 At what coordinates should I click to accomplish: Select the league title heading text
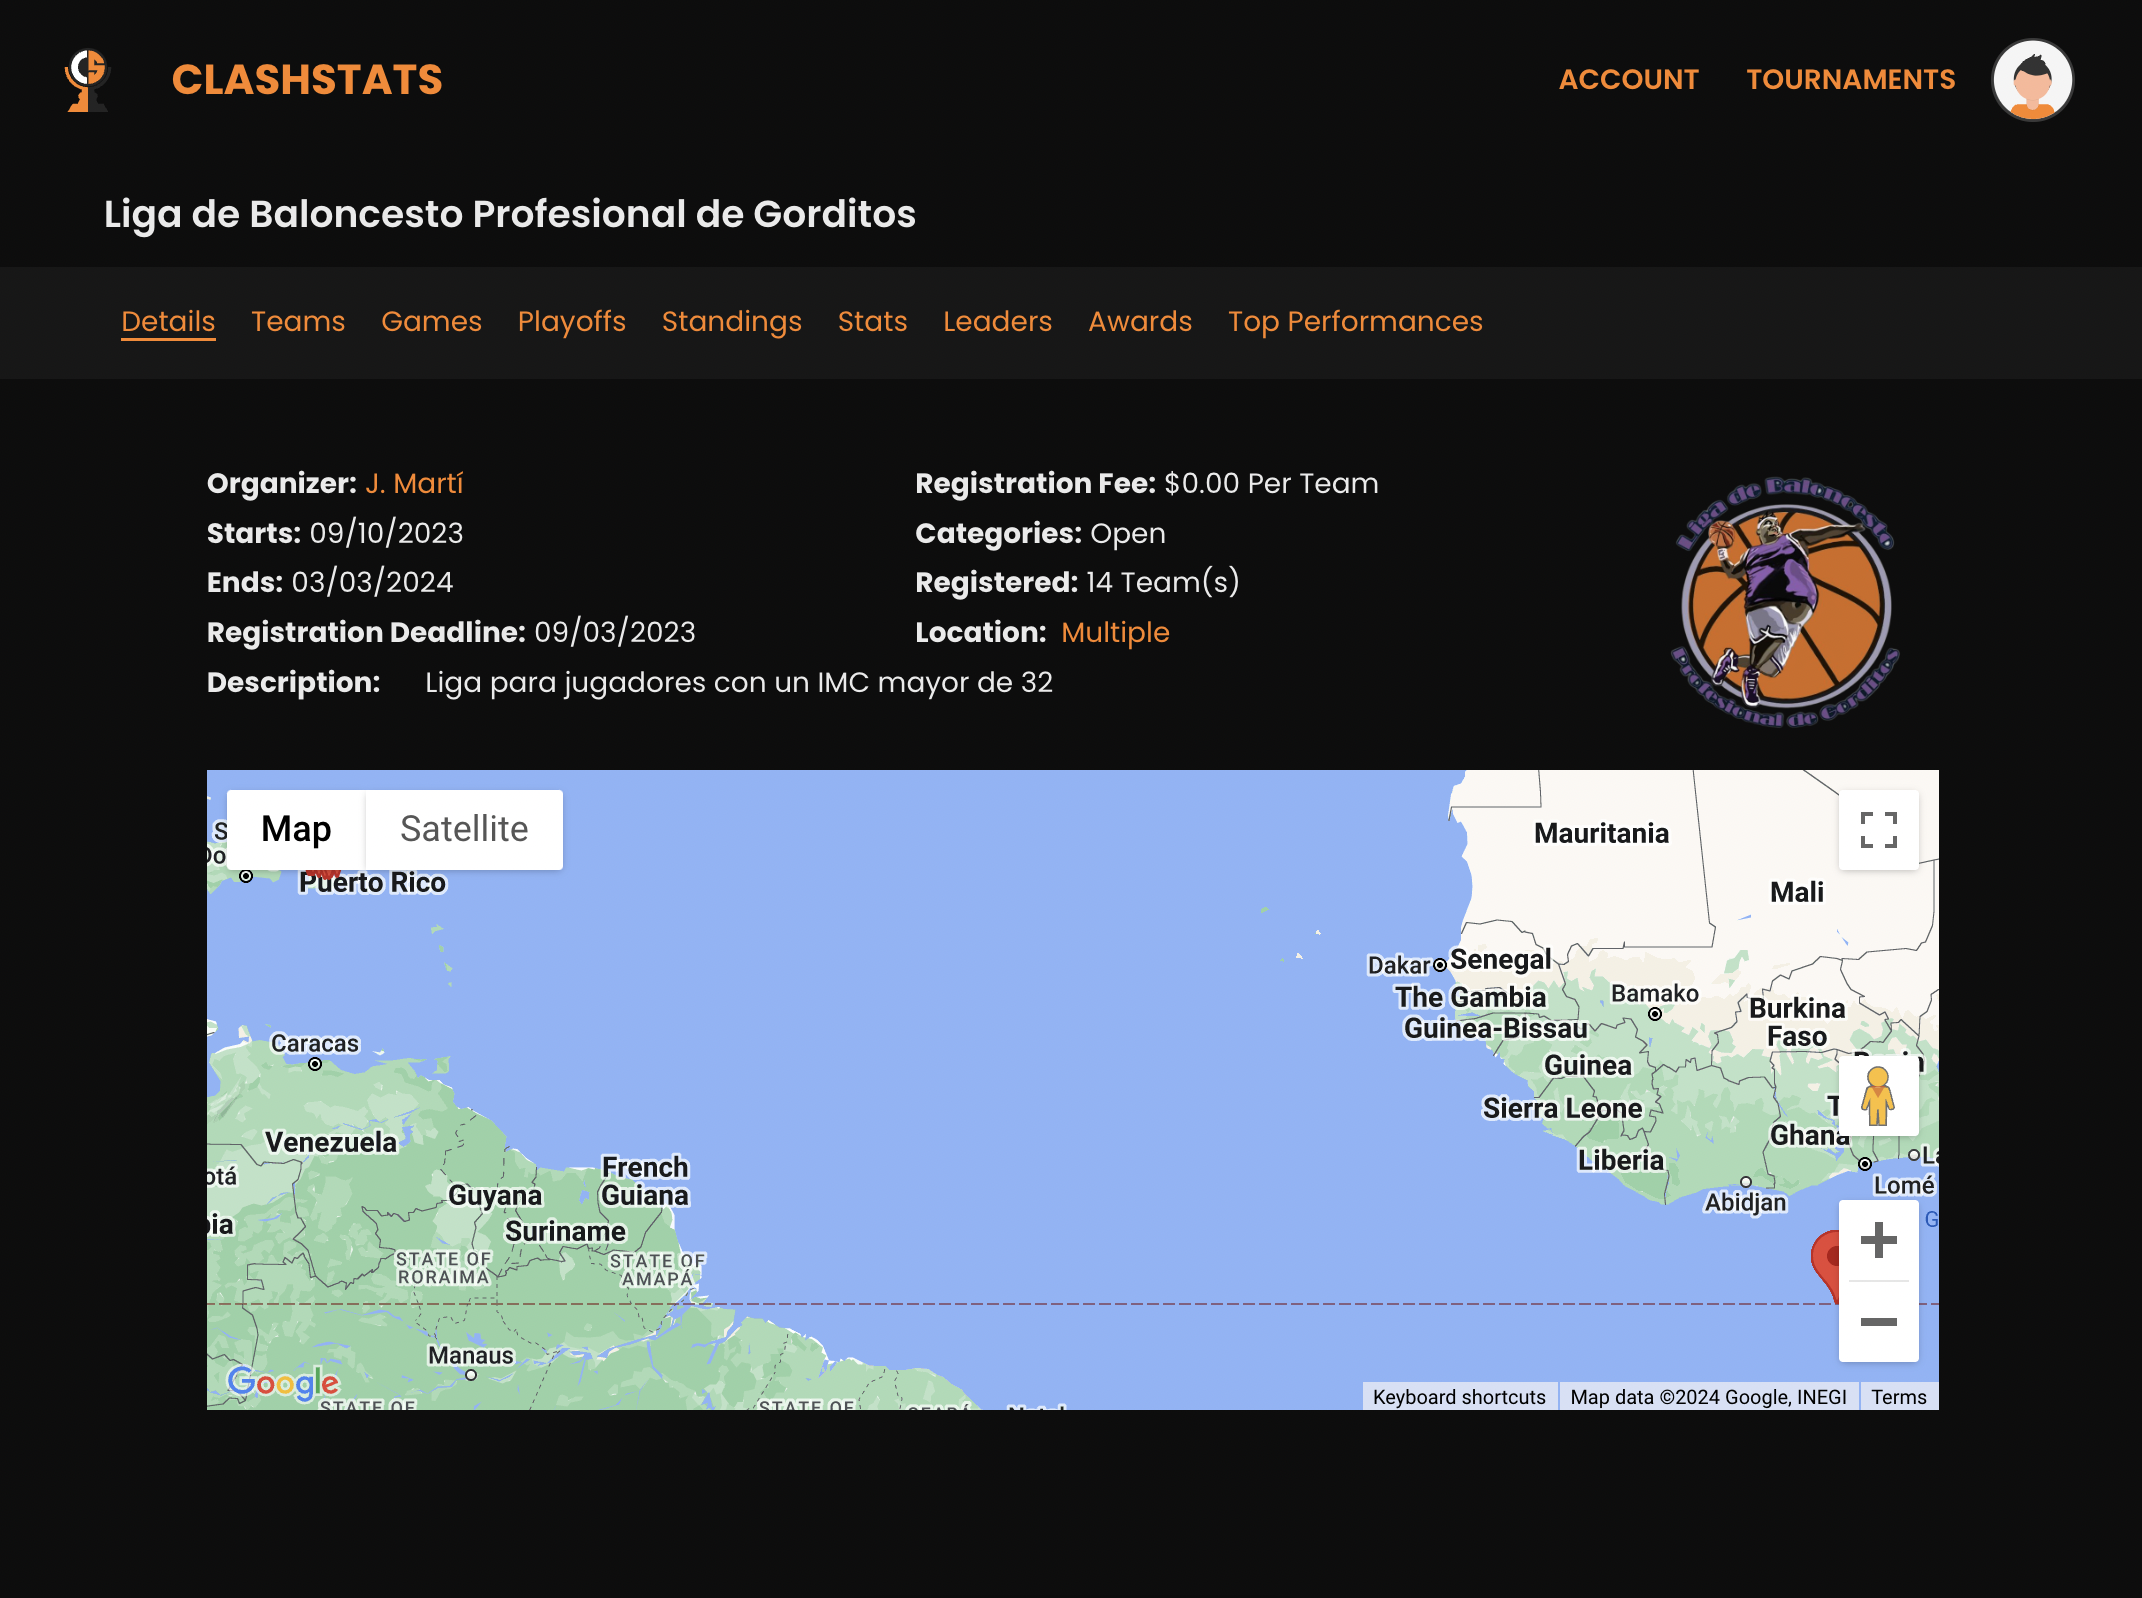tap(510, 214)
